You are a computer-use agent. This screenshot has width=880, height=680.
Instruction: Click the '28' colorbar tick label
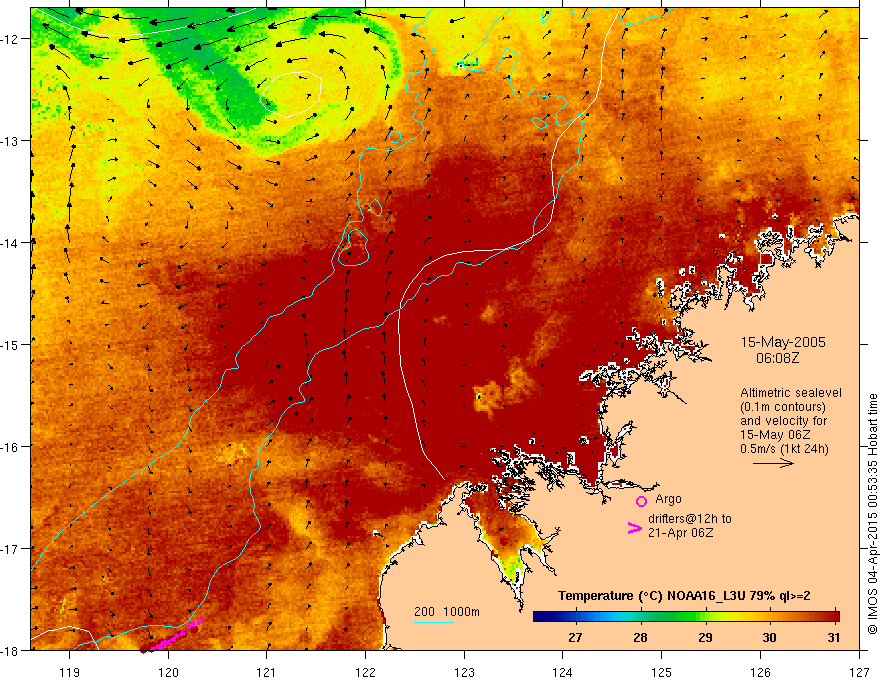(x=640, y=637)
